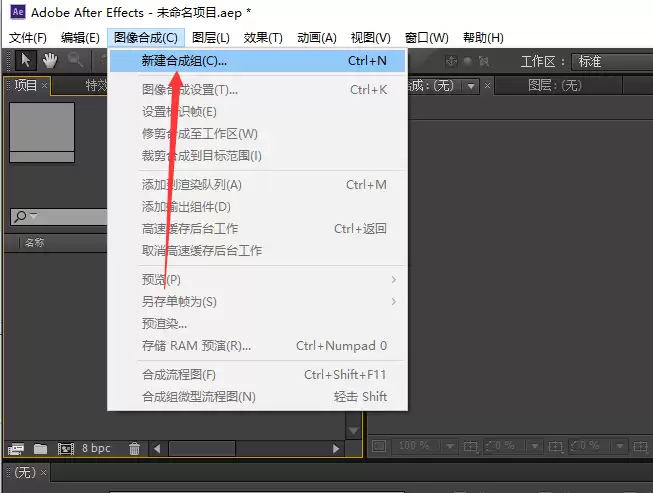Click the 图像合成(C) menu
Image resolution: width=653 pixels, height=493 pixels.
(146, 38)
